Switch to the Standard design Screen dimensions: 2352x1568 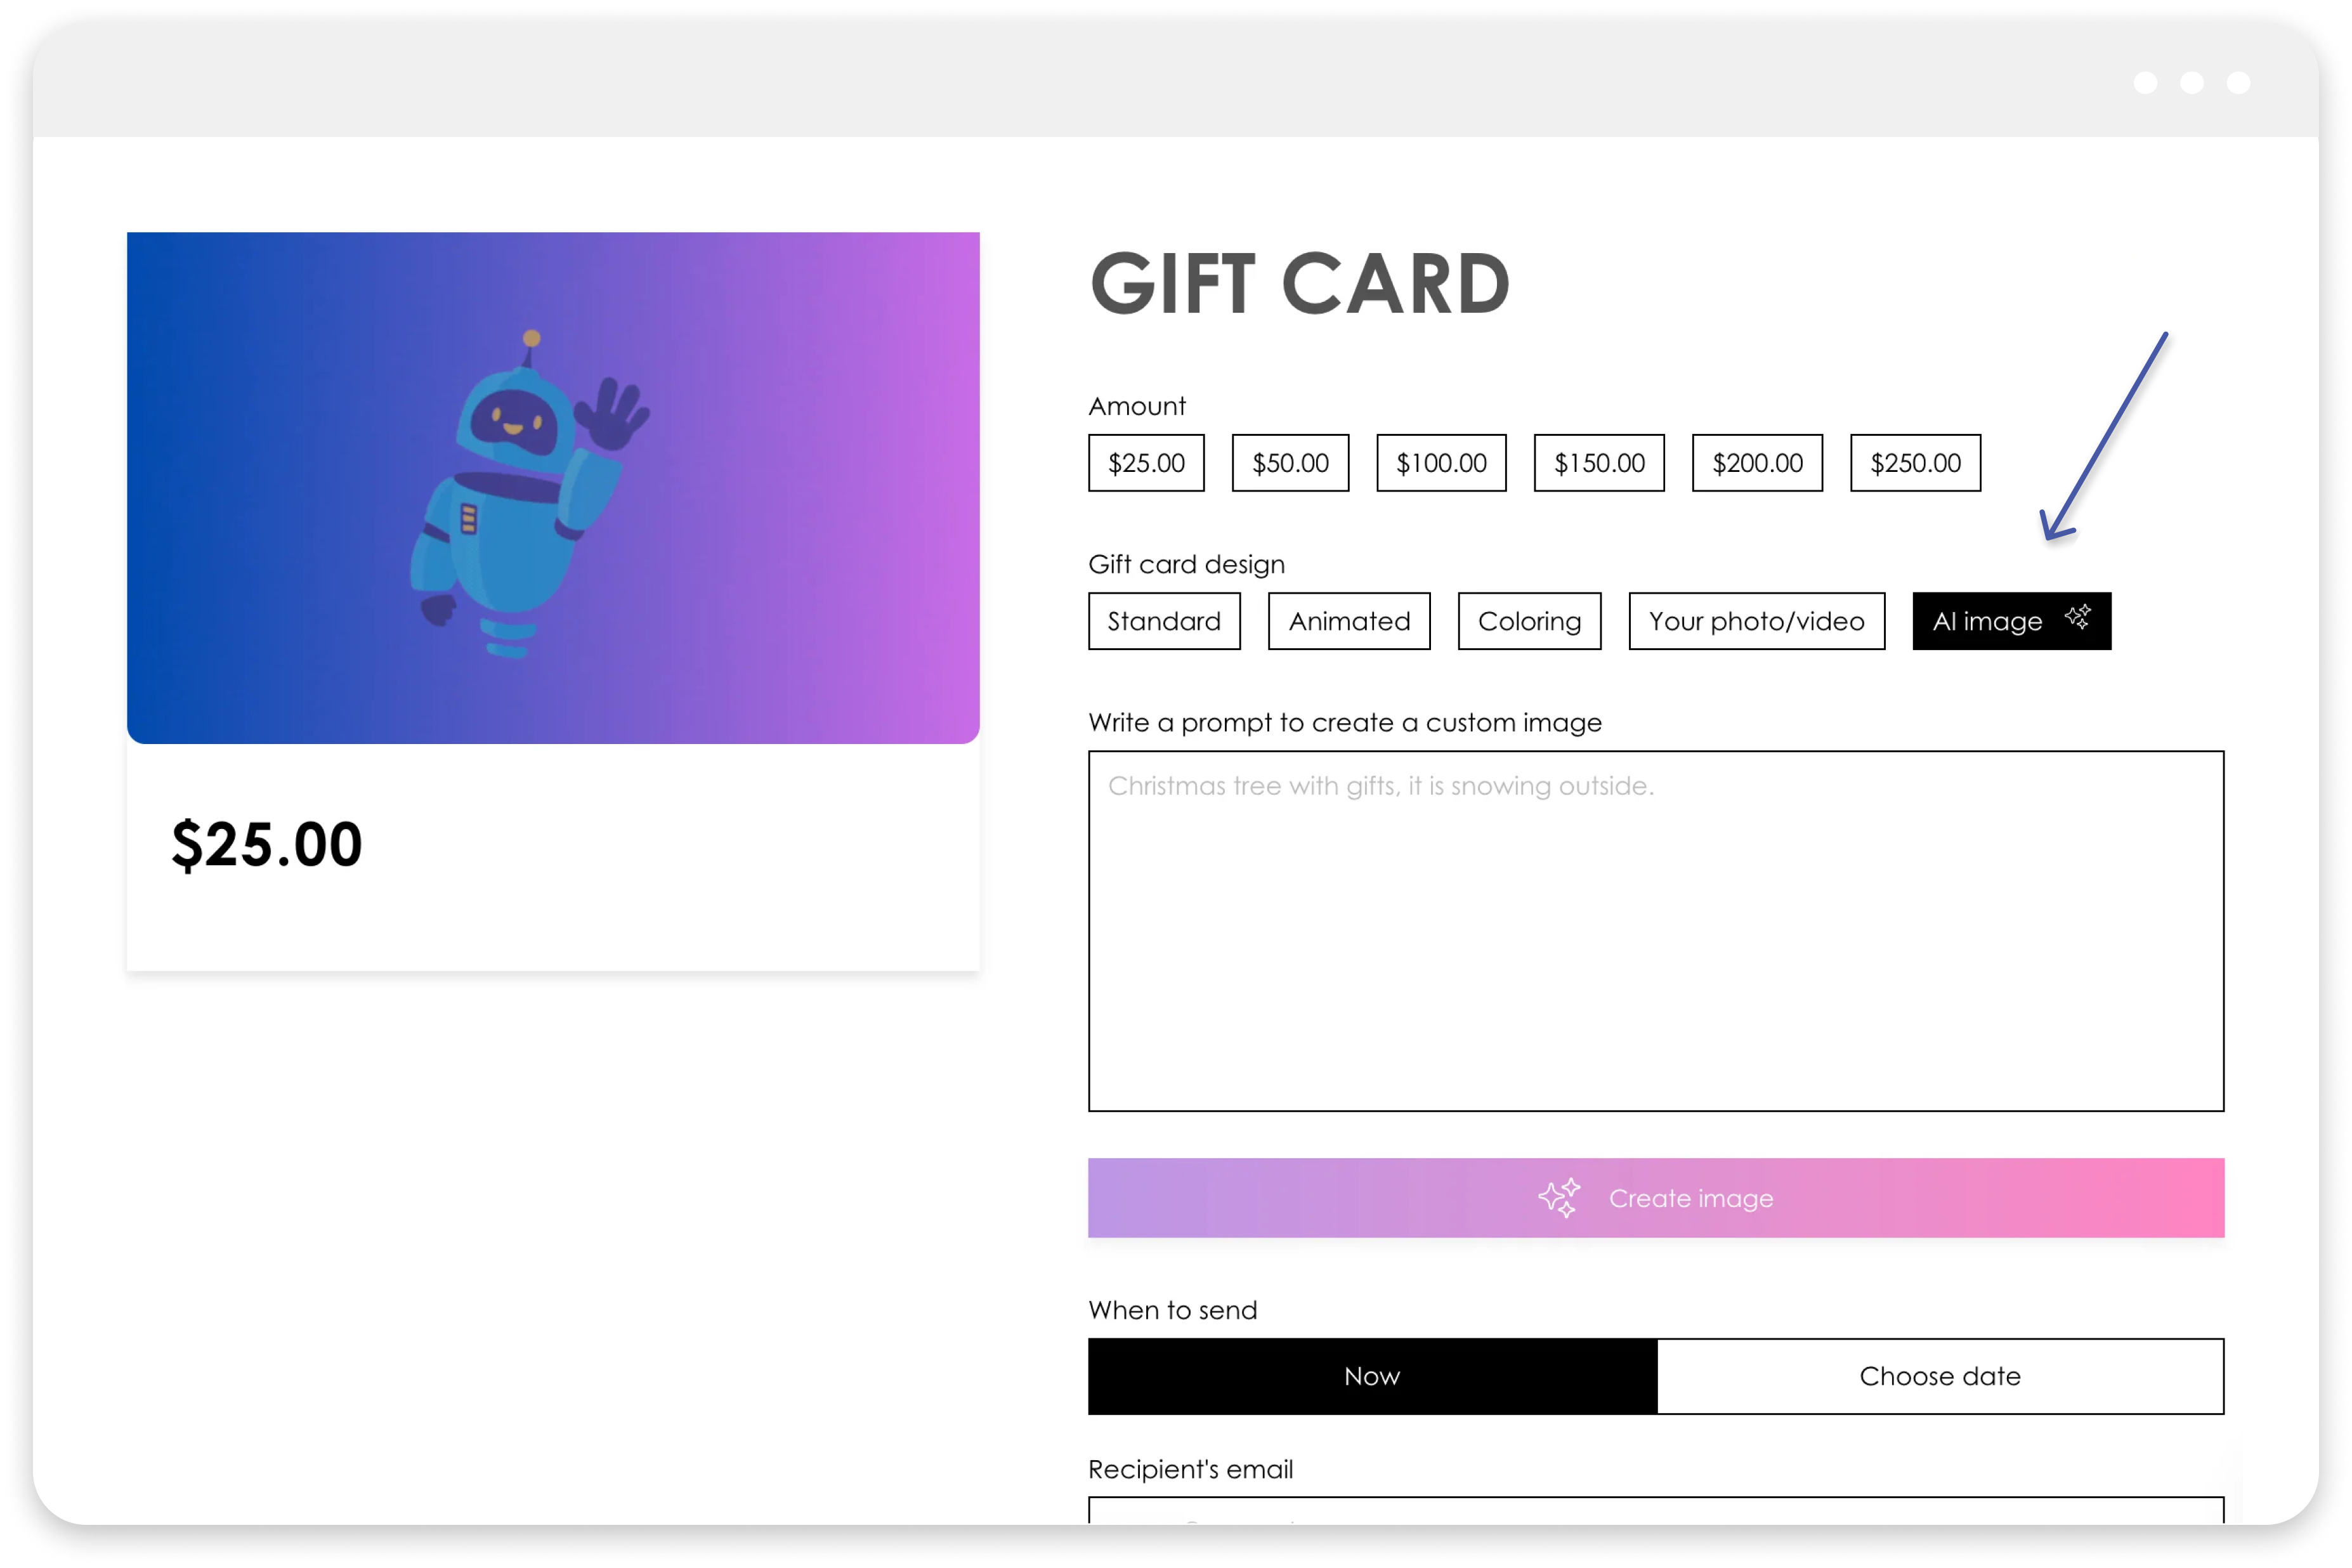point(1164,621)
